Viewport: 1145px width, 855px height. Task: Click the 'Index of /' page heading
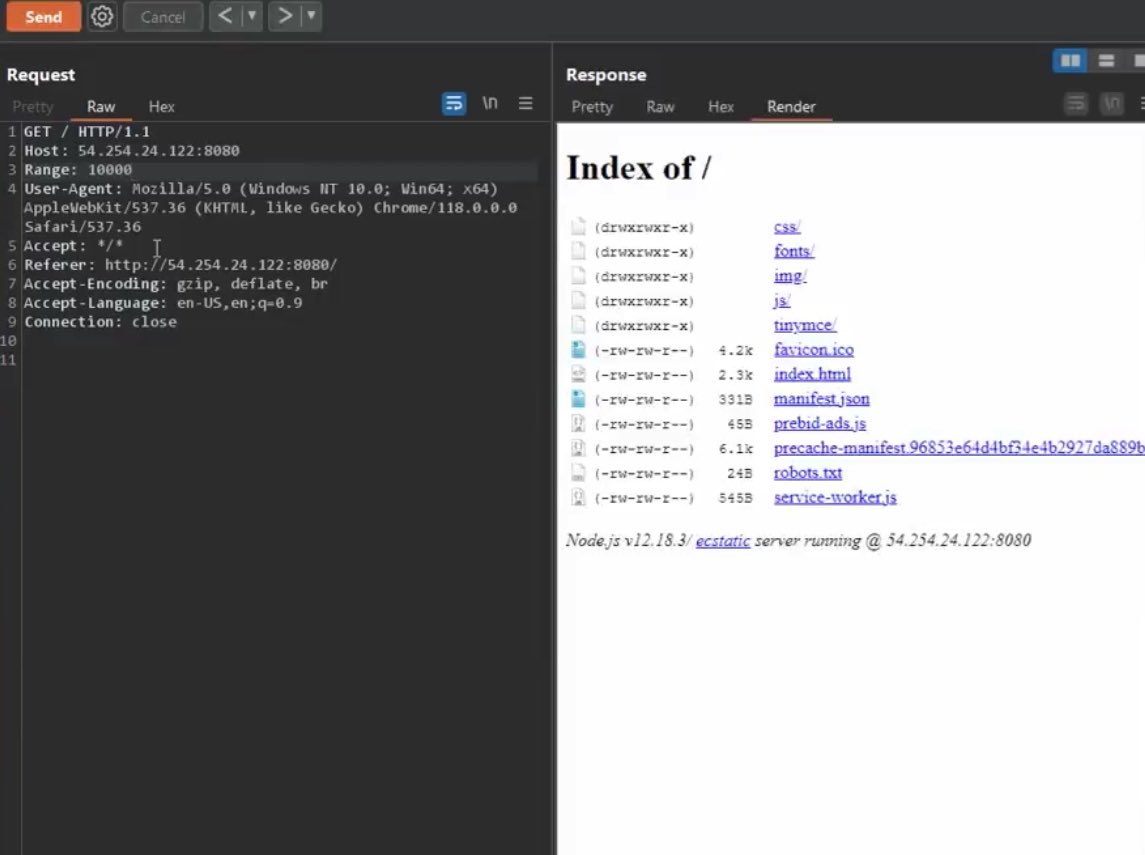pos(639,169)
